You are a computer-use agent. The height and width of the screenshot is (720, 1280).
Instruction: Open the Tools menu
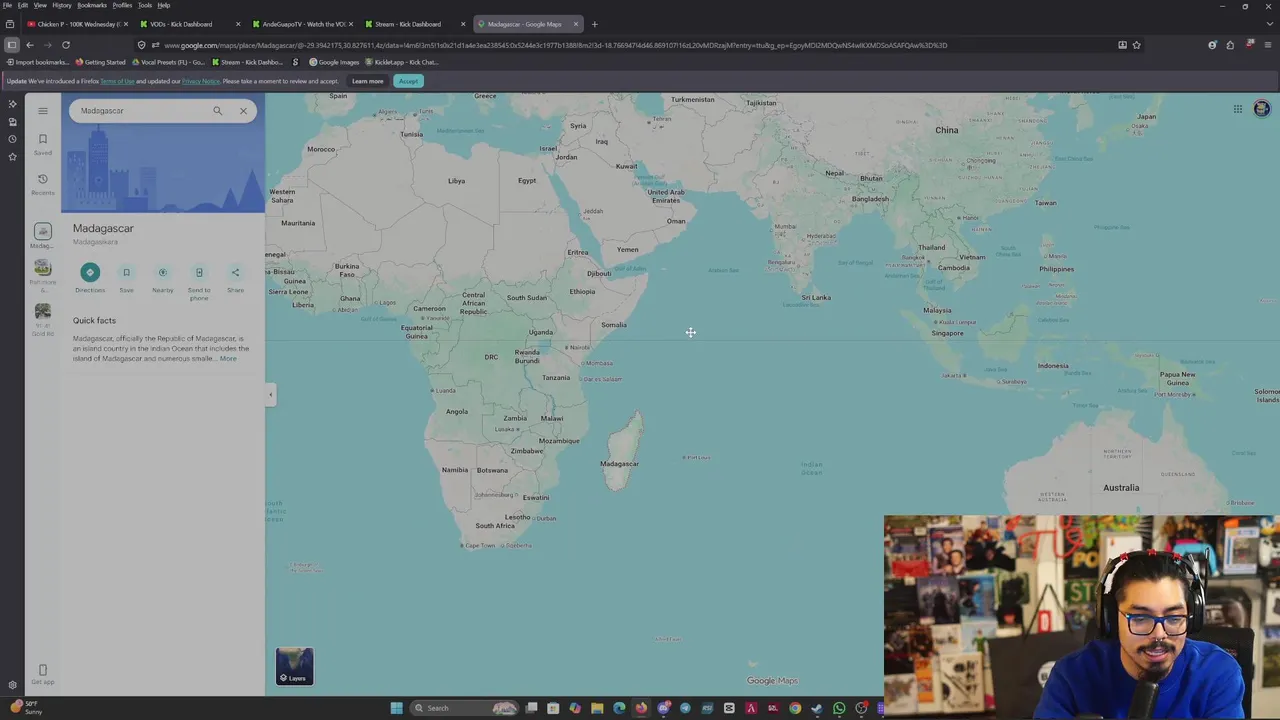pyautogui.click(x=145, y=5)
